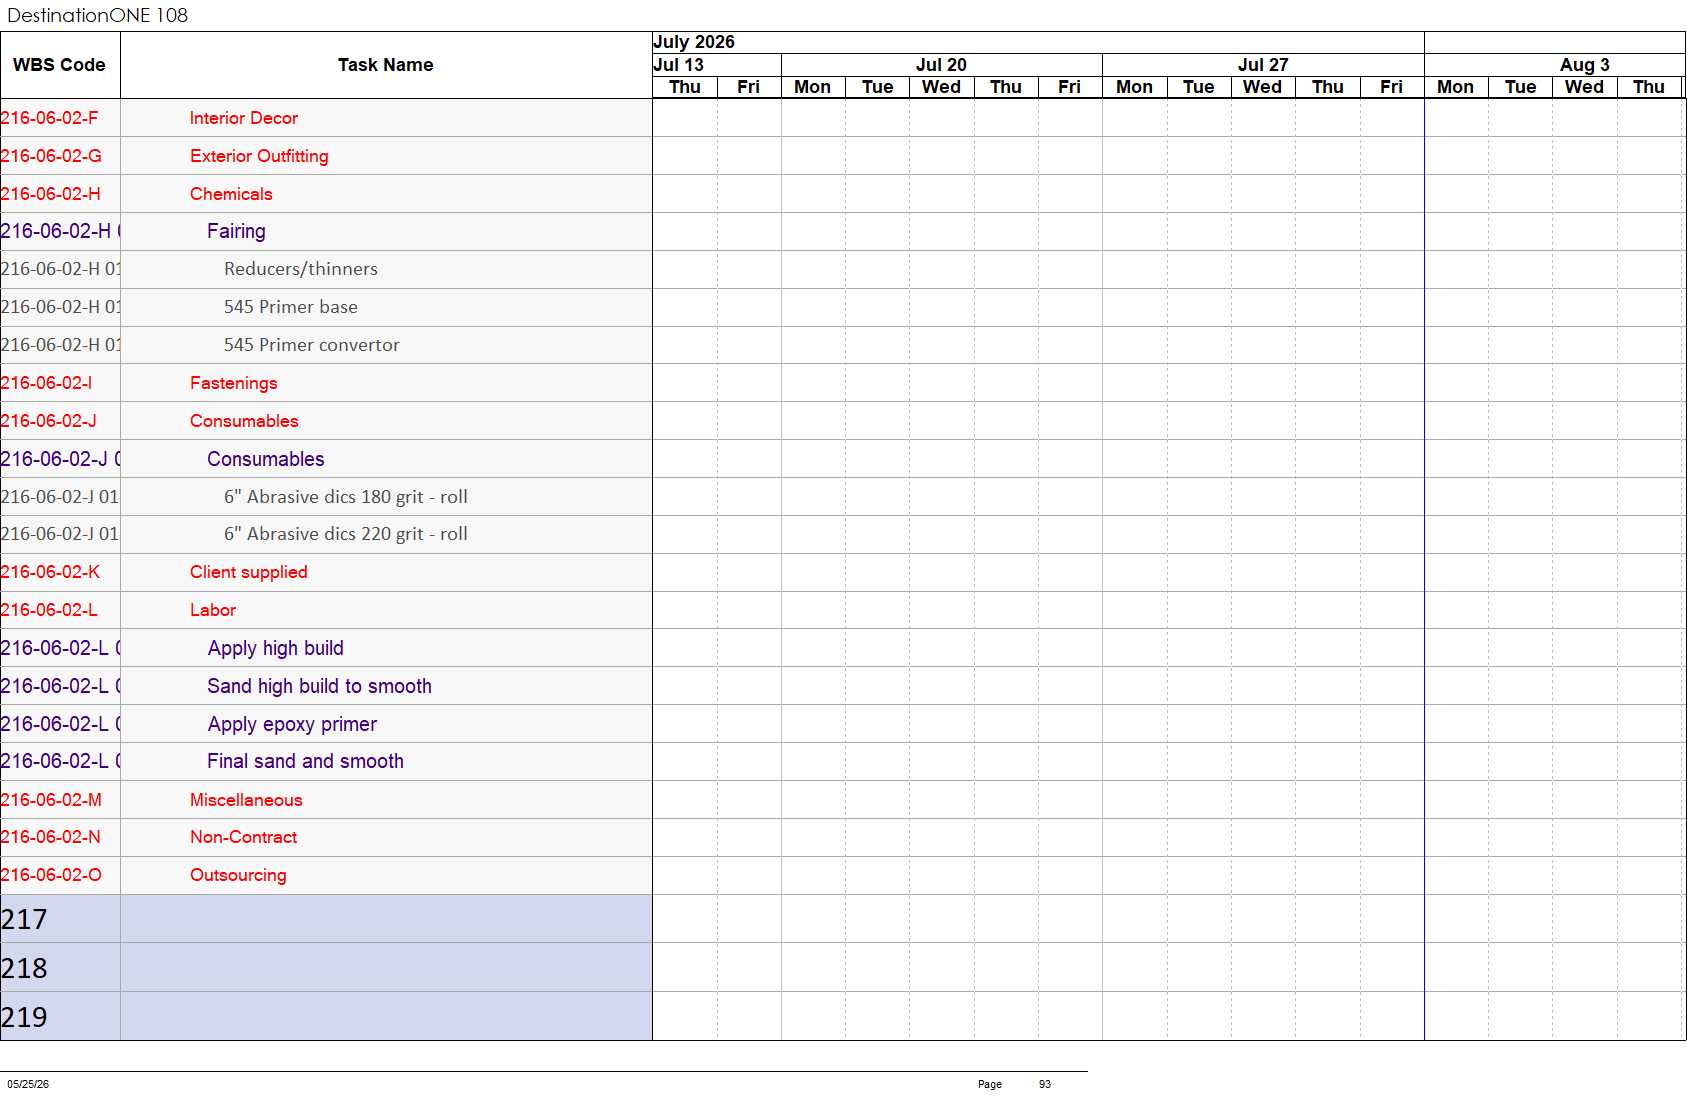Select the Apply high build task

[275, 648]
